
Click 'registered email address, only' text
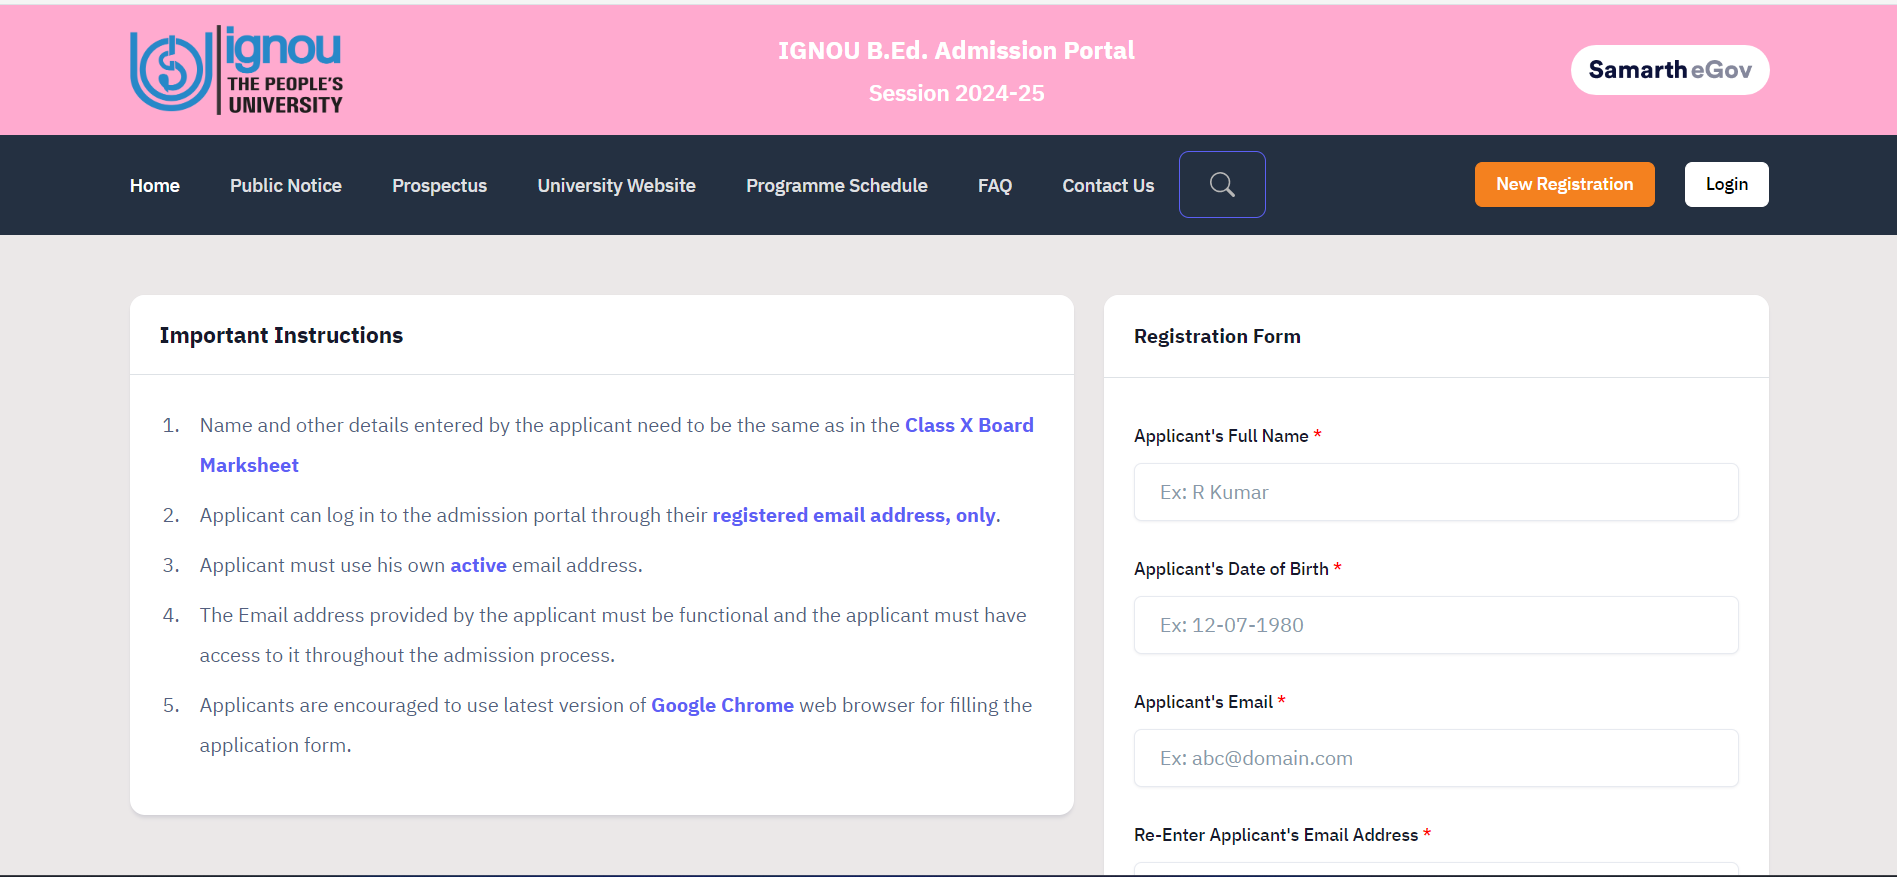click(854, 515)
